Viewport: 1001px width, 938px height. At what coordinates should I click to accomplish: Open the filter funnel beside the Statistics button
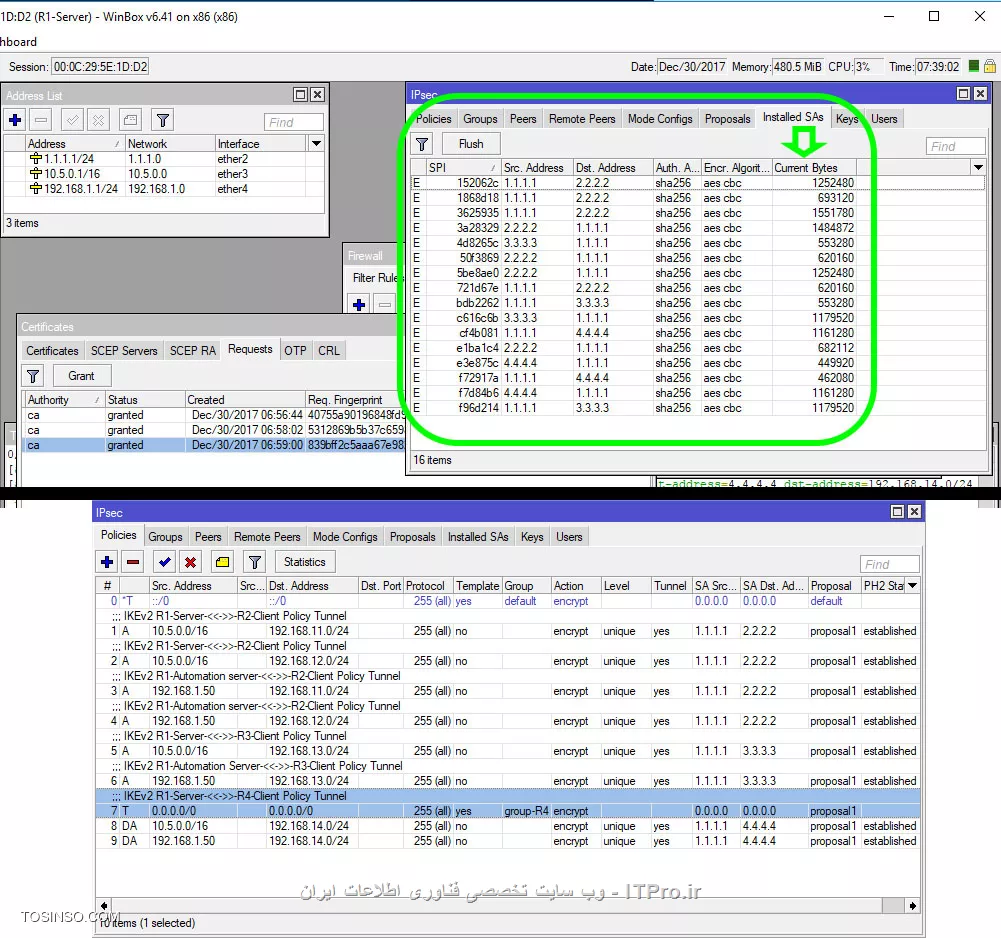(x=254, y=562)
